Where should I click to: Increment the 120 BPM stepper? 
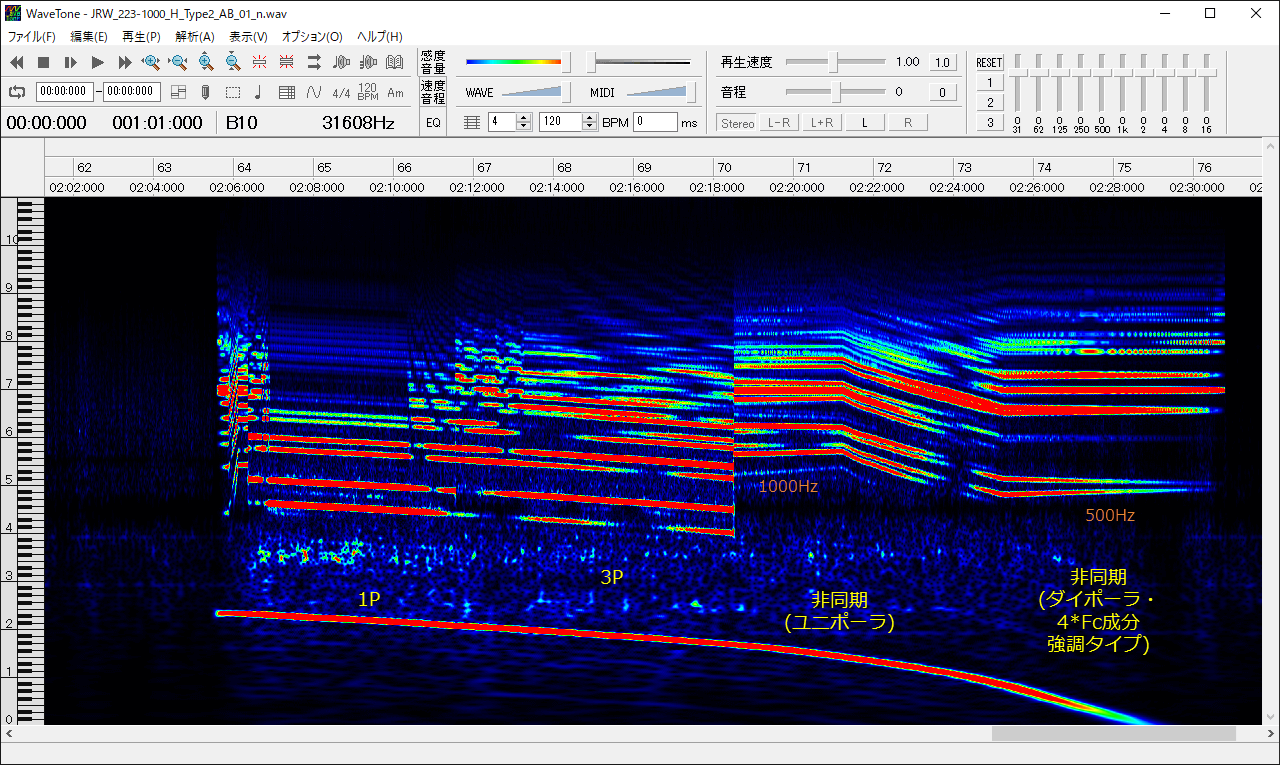coord(590,117)
